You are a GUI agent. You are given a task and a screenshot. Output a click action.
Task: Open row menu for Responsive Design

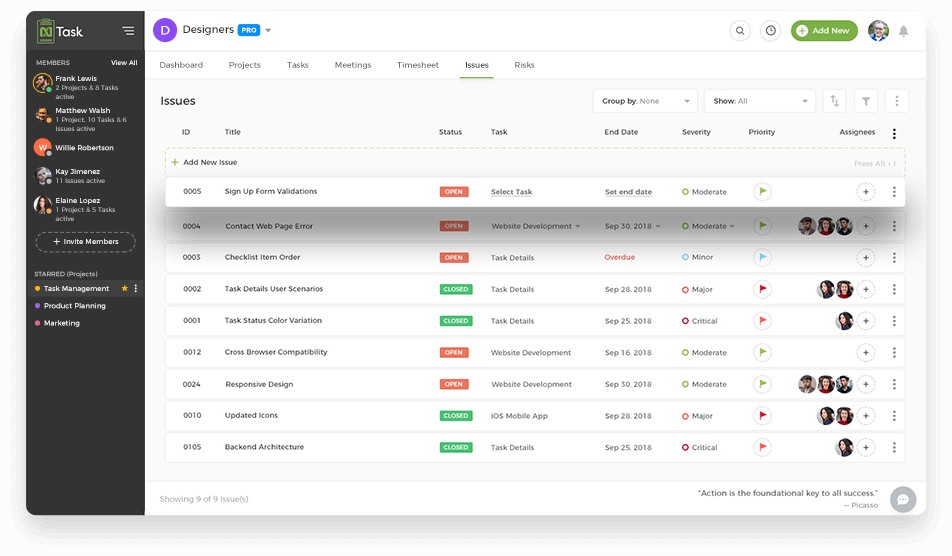tap(894, 384)
